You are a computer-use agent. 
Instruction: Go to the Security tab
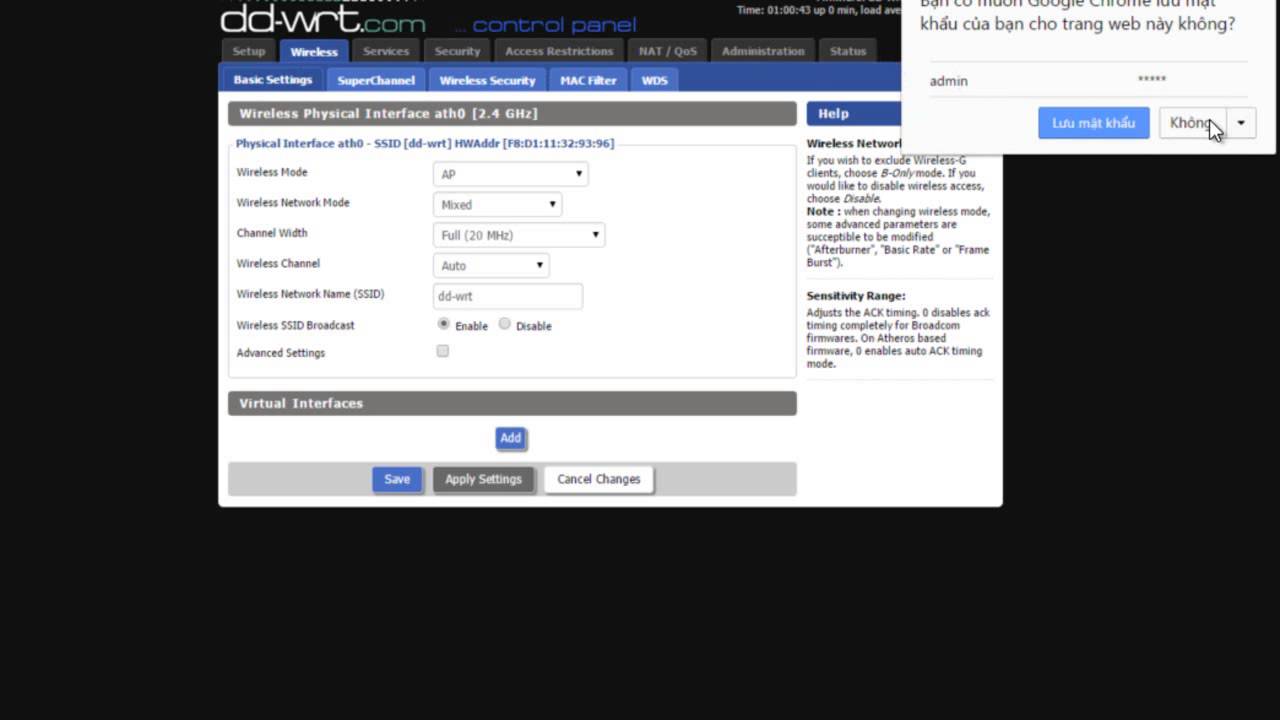(x=458, y=51)
